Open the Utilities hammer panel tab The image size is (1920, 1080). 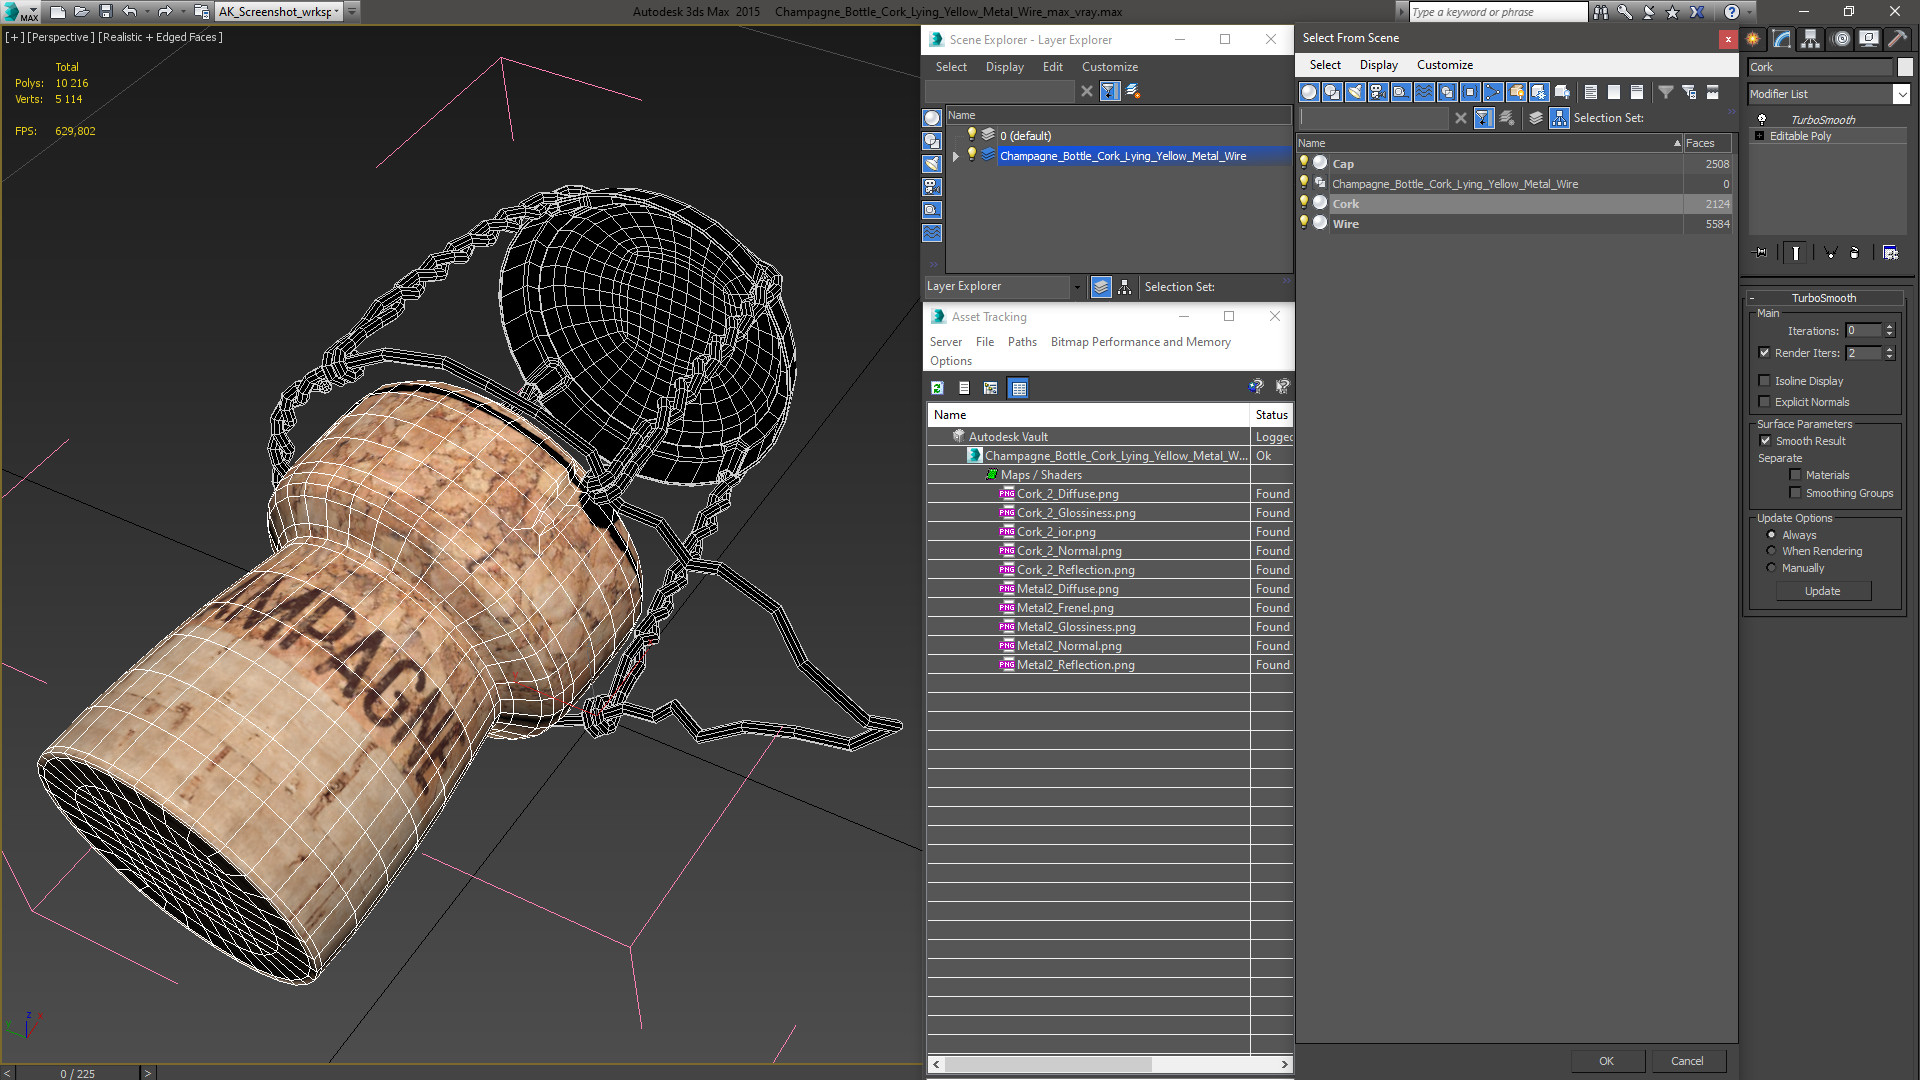tap(1897, 39)
